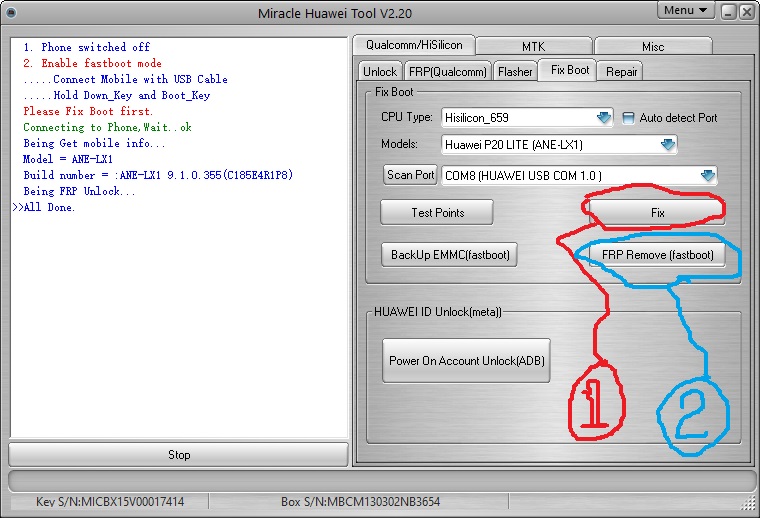This screenshot has width=760, height=518.
Task: Click the Key S/N status entry
Action: (110, 502)
